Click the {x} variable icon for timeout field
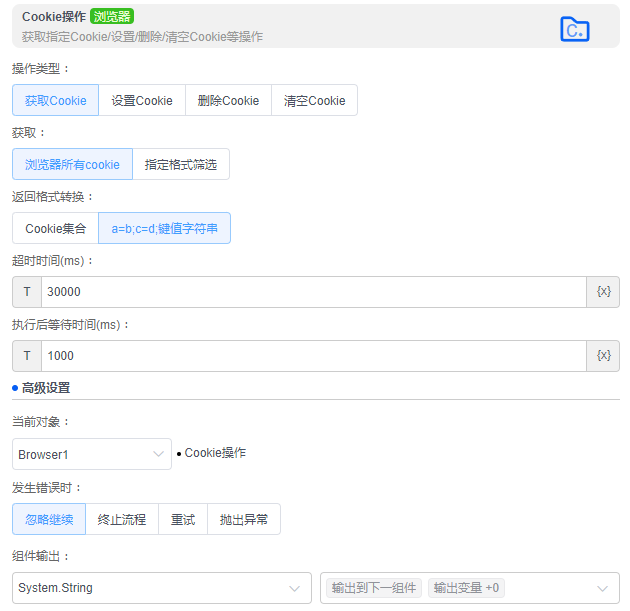630x611 pixels. click(603, 292)
